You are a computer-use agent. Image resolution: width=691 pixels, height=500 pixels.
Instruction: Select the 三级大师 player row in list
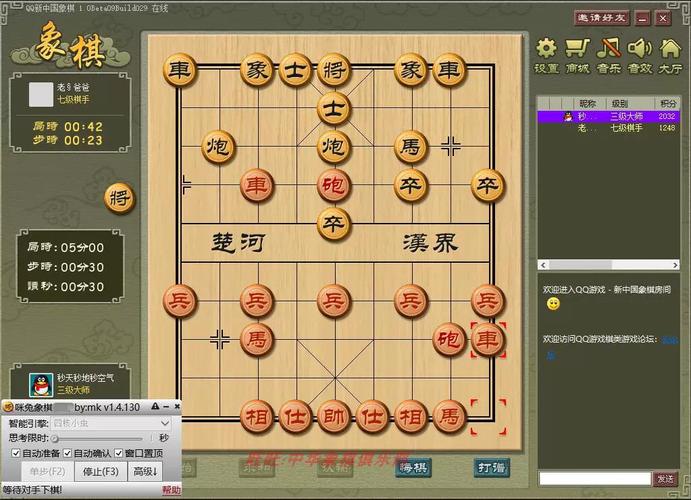[x=610, y=116]
